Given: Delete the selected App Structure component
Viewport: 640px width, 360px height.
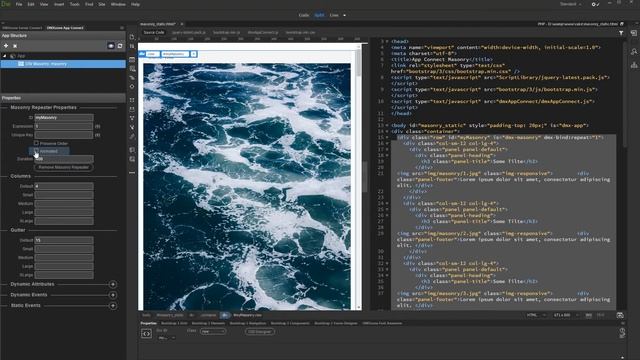Looking at the screenshot, I should click(x=15, y=46).
